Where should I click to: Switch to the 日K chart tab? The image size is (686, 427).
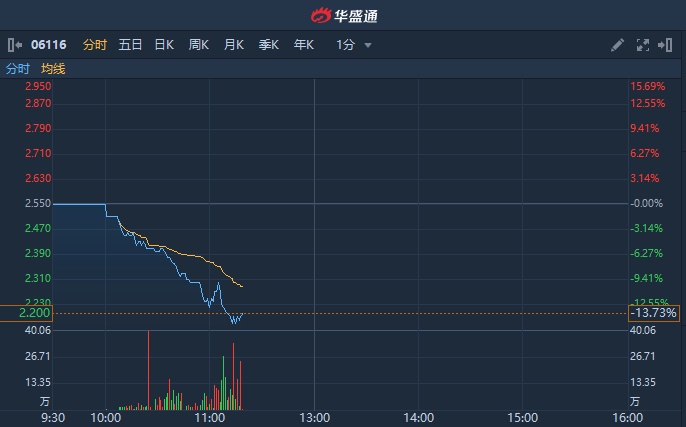point(164,45)
